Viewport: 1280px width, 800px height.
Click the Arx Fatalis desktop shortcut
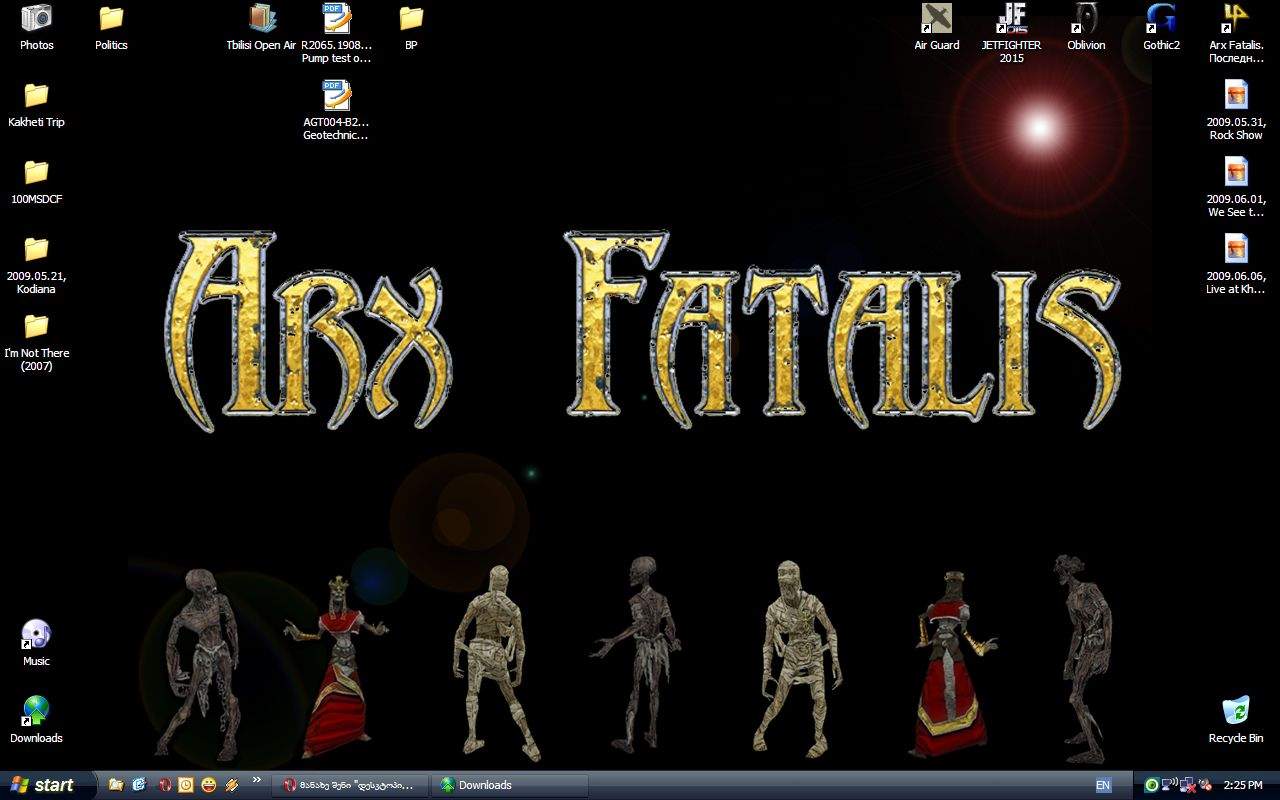coord(1236,19)
